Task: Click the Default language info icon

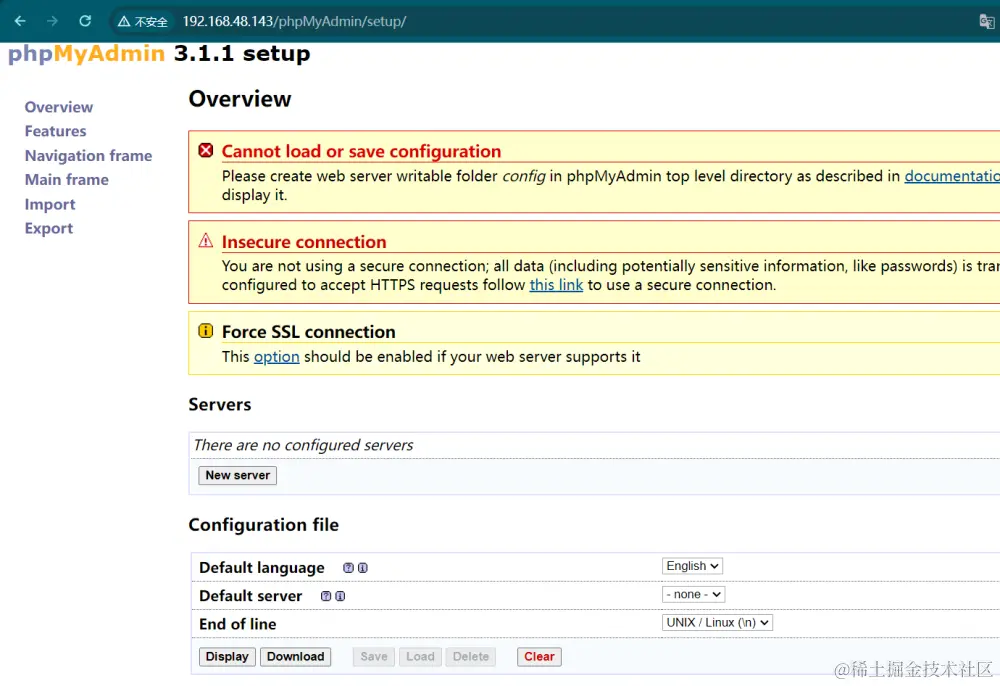Action: 362,568
